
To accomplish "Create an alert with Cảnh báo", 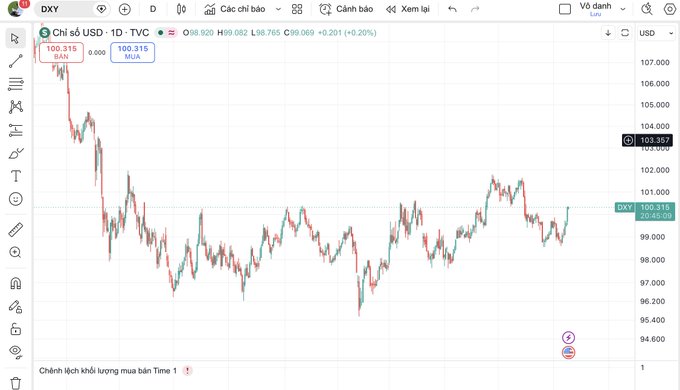I will click(x=346, y=9).
